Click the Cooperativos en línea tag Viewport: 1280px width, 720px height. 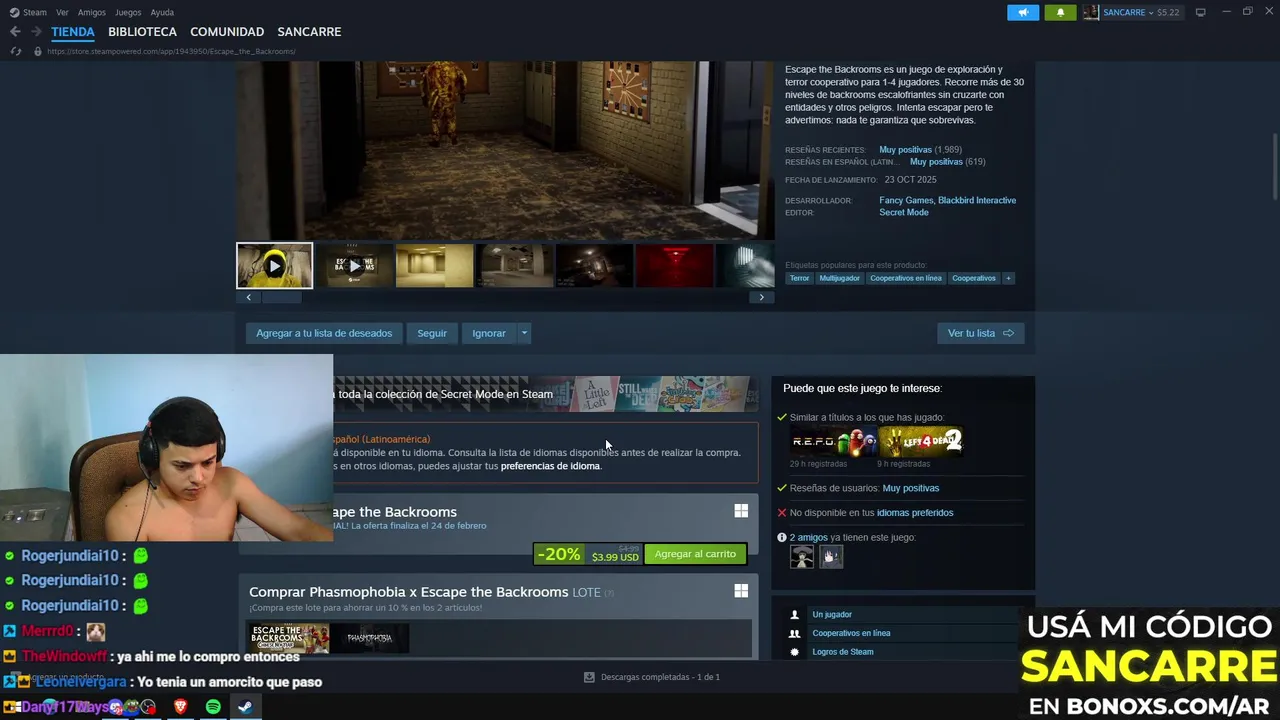pos(906,278)
